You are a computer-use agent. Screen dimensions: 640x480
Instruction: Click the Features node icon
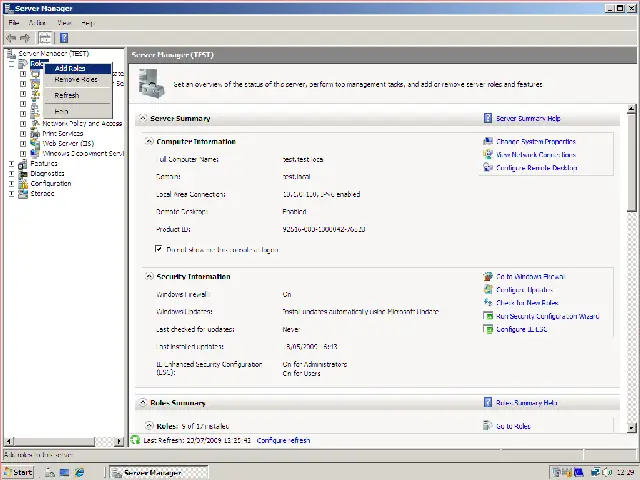tap(23, 164)
